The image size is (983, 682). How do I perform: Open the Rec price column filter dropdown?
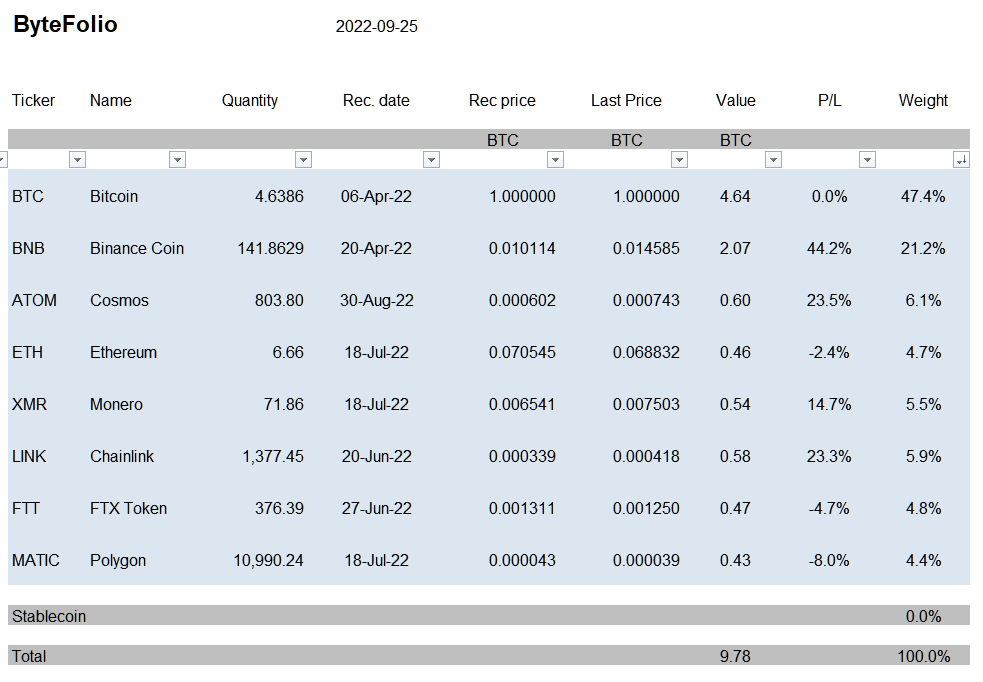point(555,160)
